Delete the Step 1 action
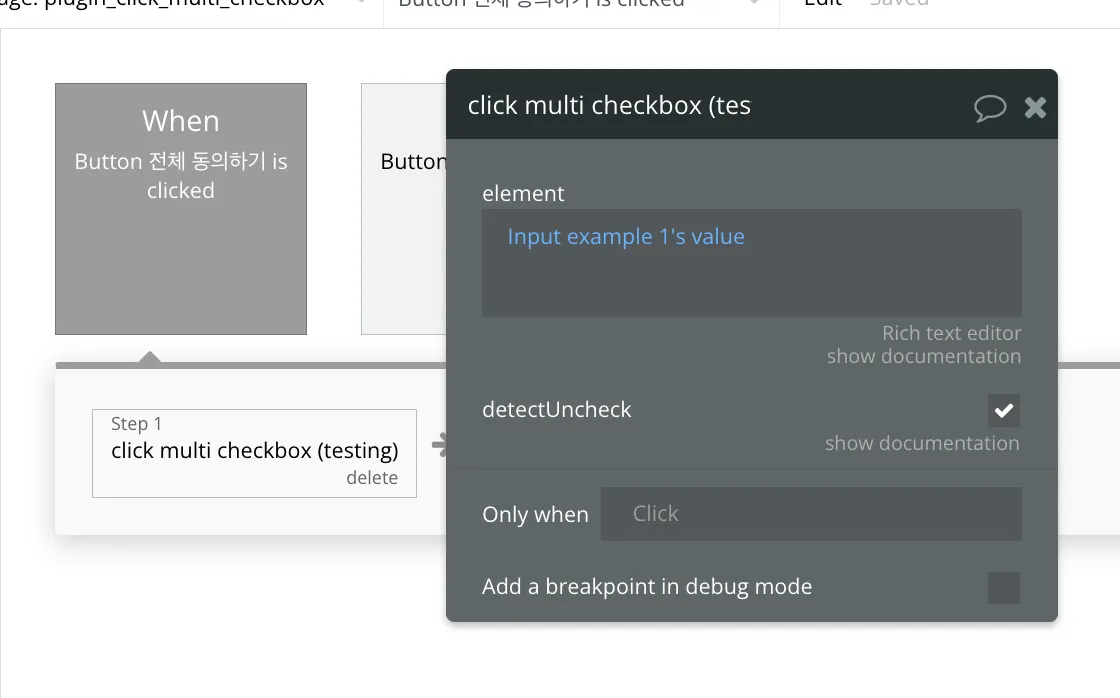The image size is (1120, 698). pos(372,478)
